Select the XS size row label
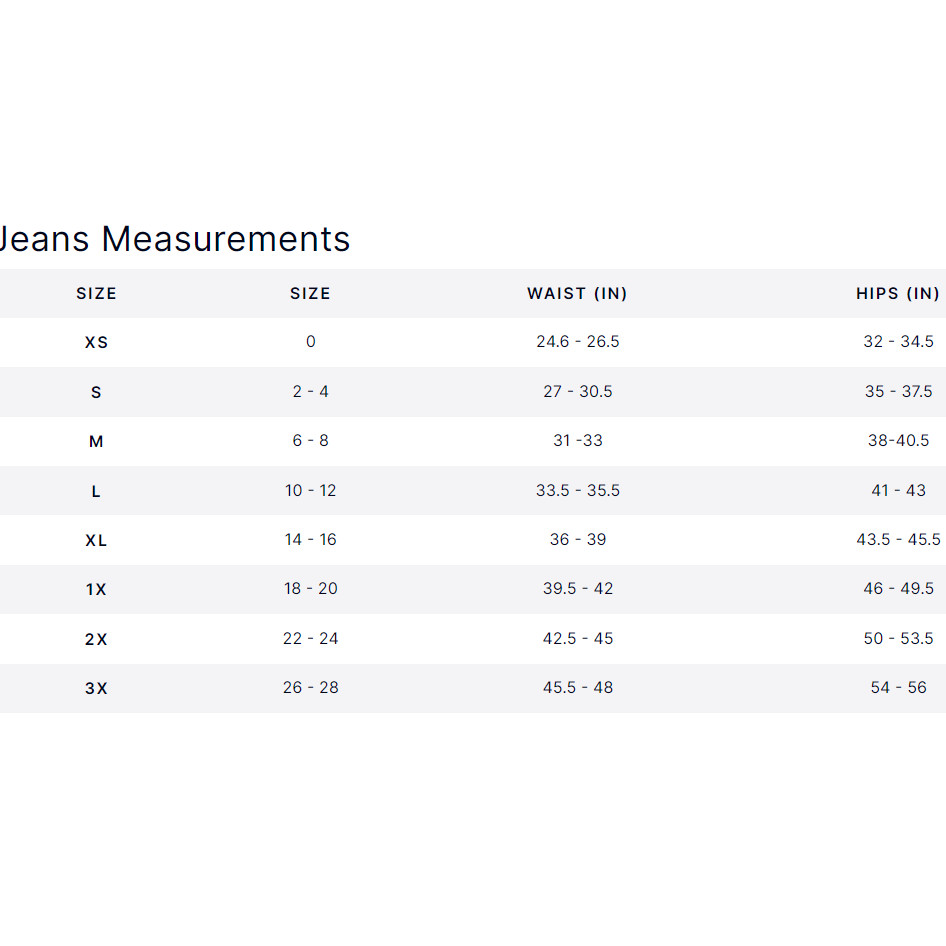This screenshot has width=946, height=946. [x=96, y=342]
